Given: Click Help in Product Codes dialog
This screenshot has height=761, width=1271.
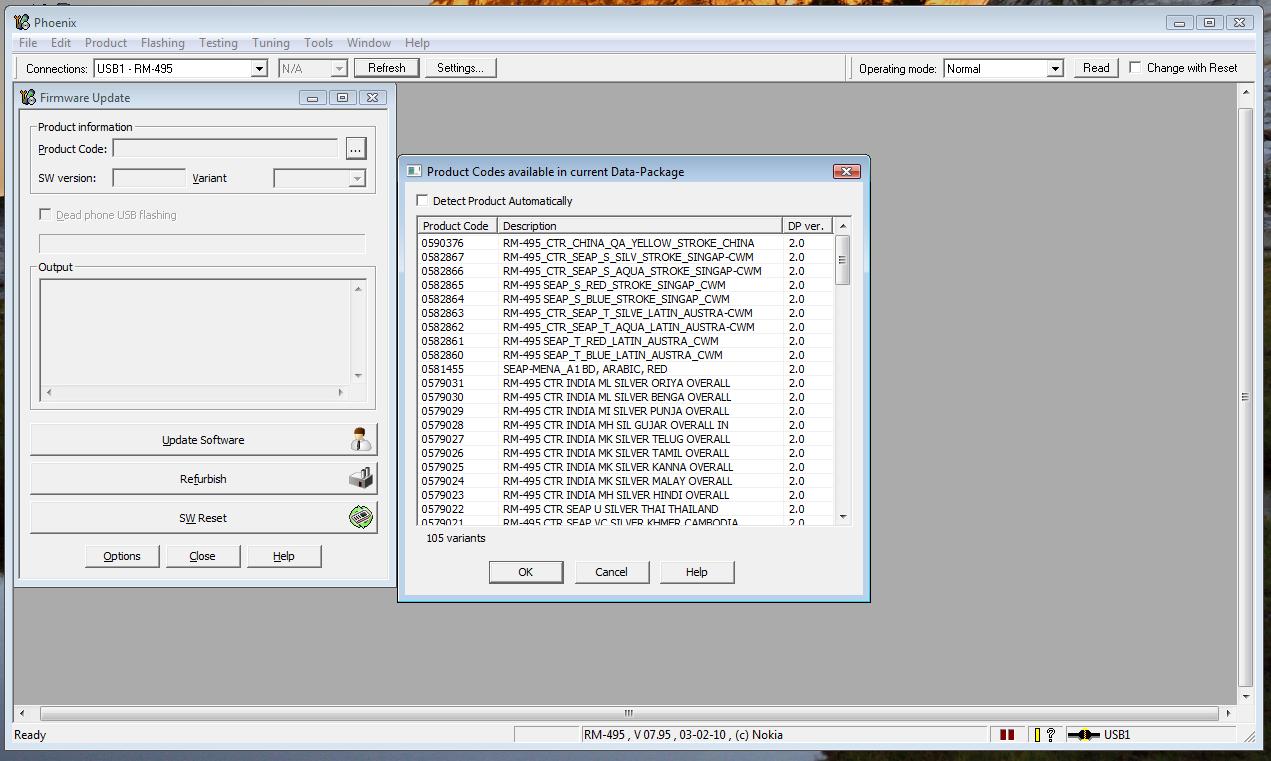Looking at the screenshot, I should tap(697, 572).
